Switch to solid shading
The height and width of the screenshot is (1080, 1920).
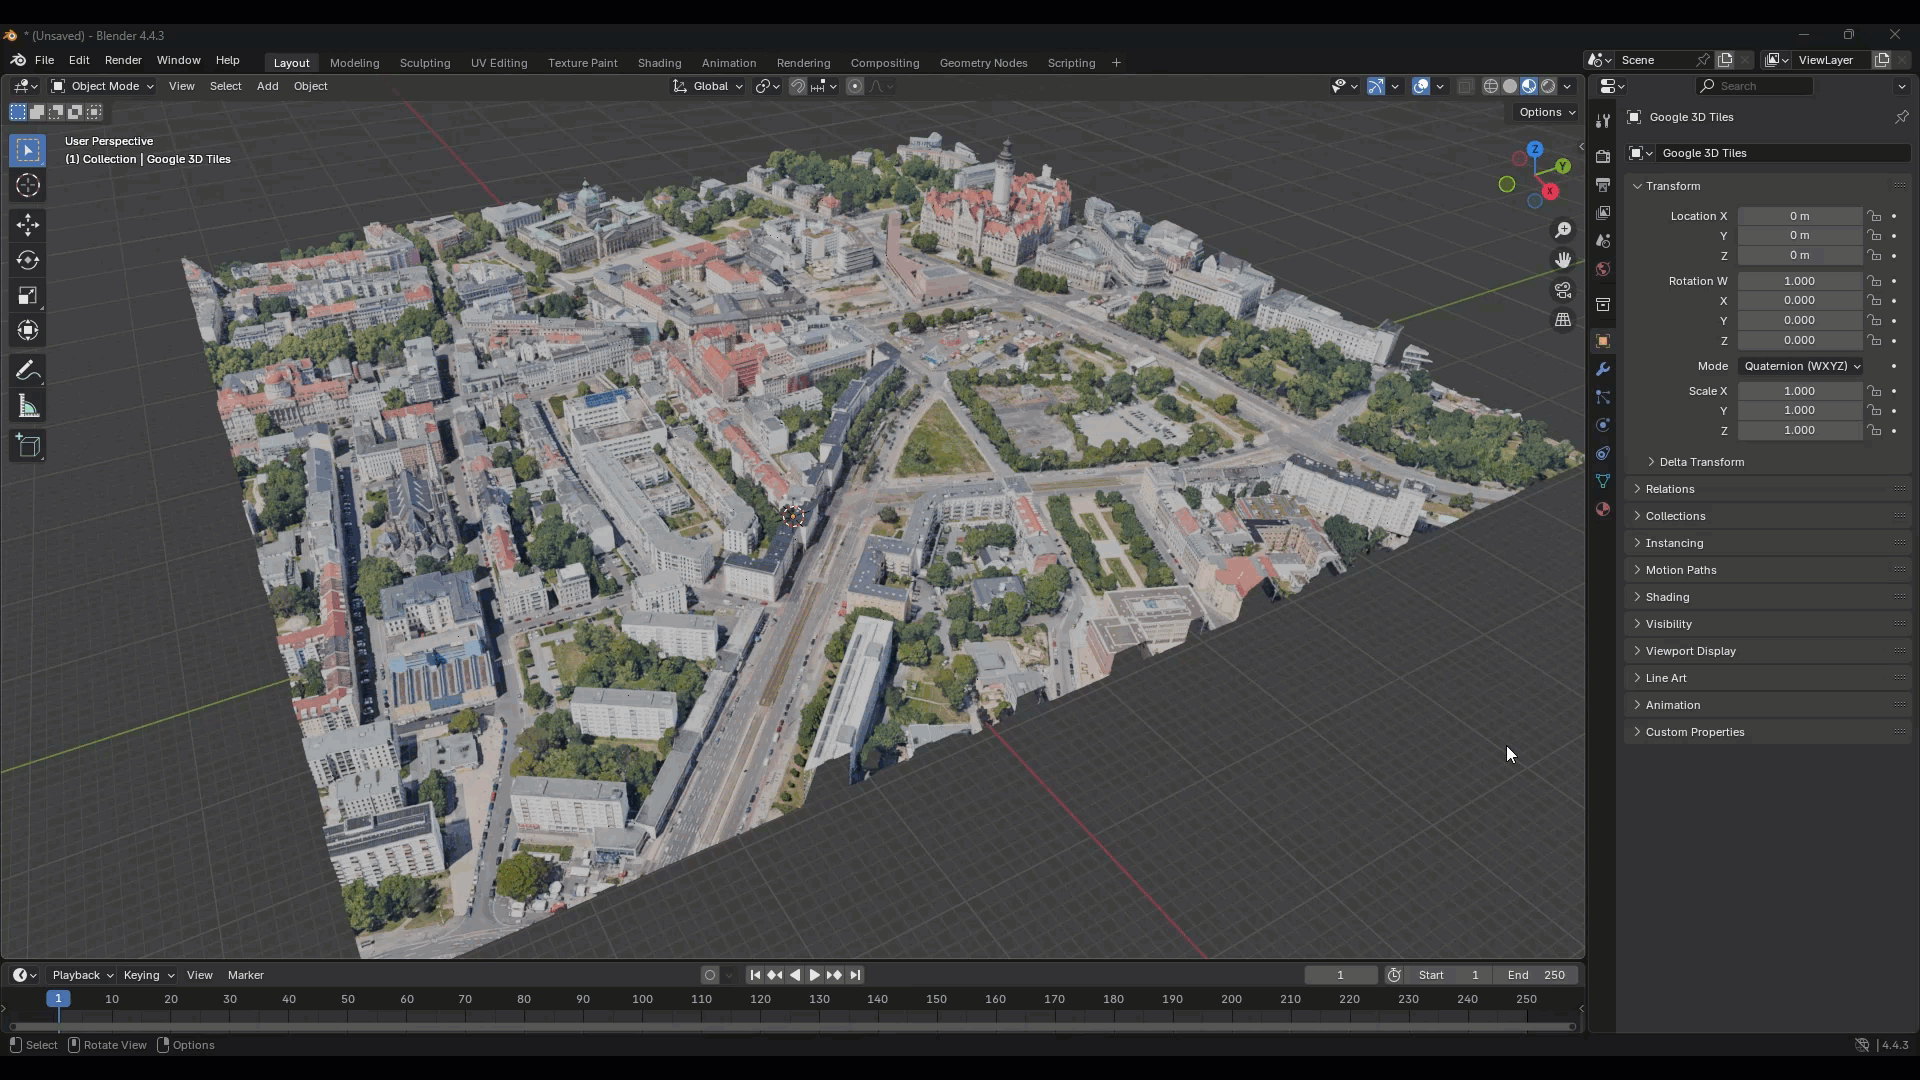pos(1510,86)
